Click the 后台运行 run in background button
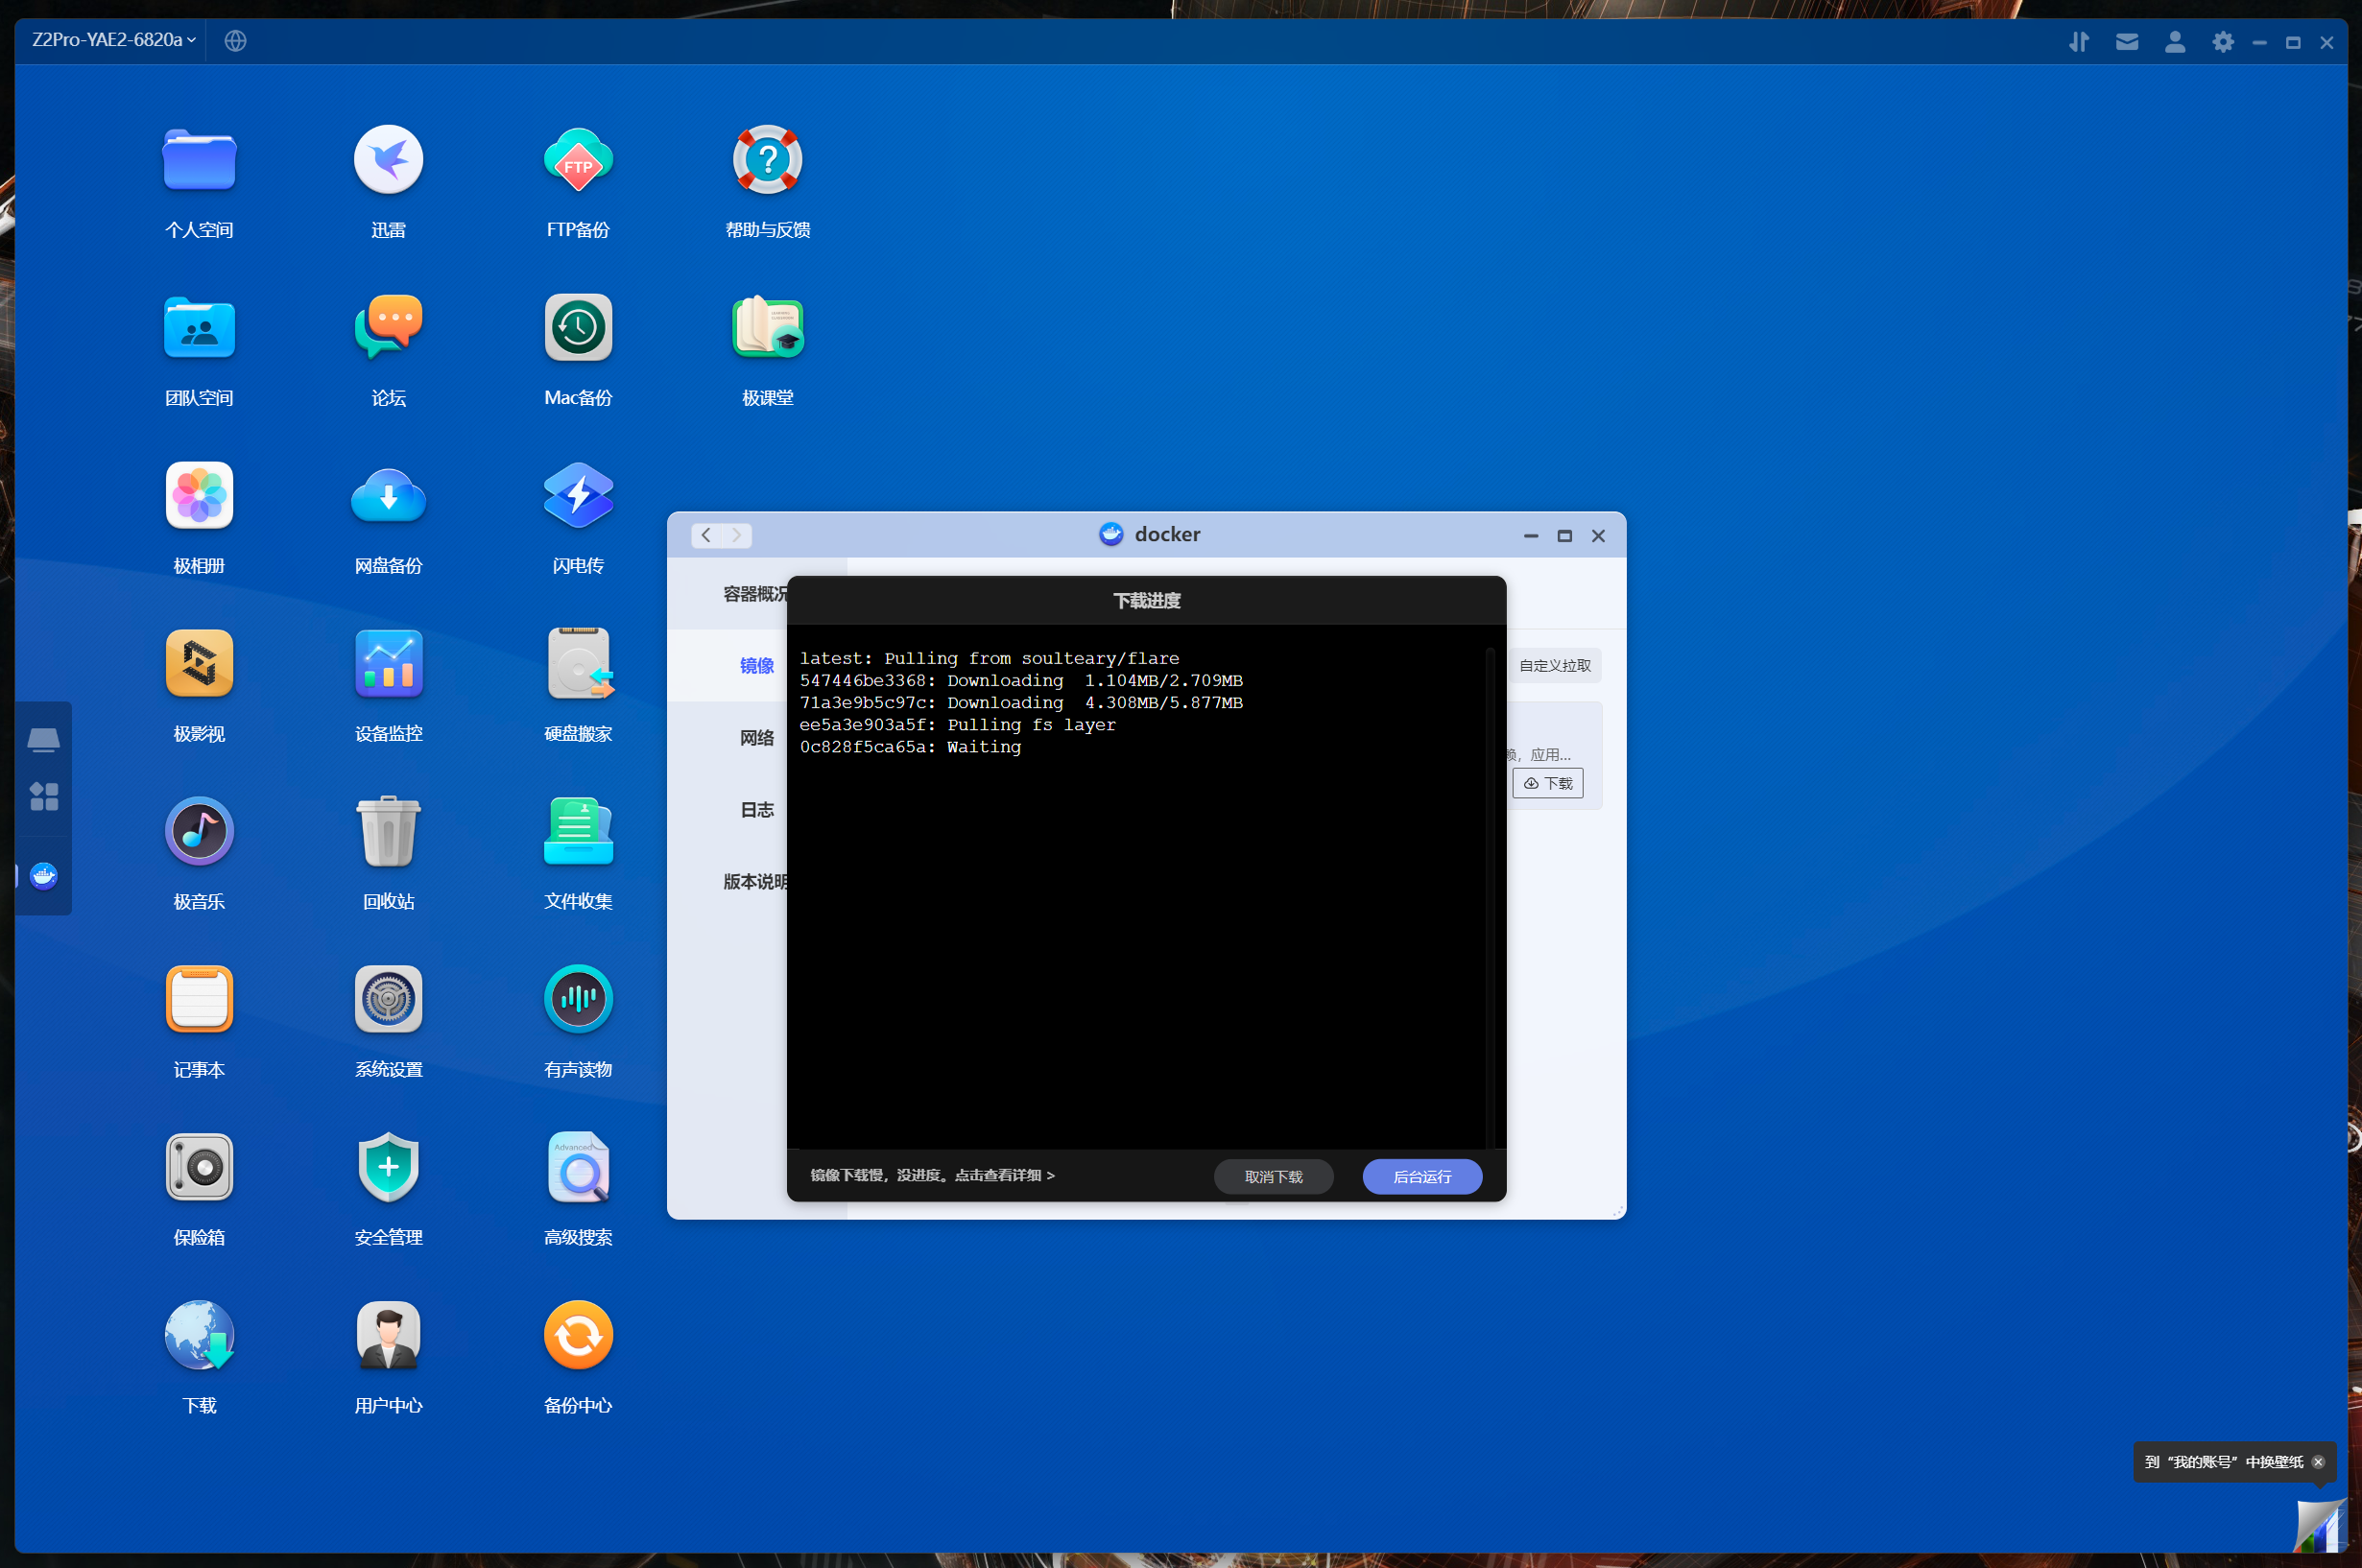Screen dimensions: 2362x1568 (1421, 1177)
